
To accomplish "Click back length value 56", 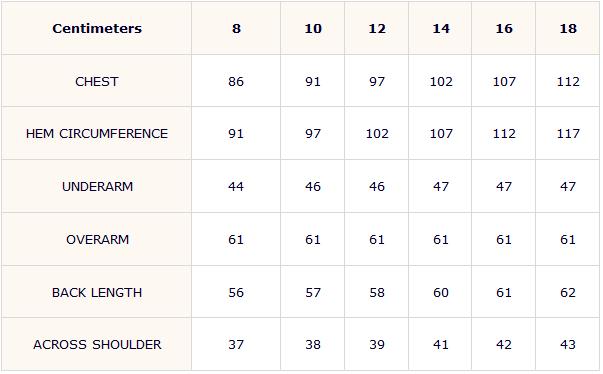I will [x=236, y=293].
